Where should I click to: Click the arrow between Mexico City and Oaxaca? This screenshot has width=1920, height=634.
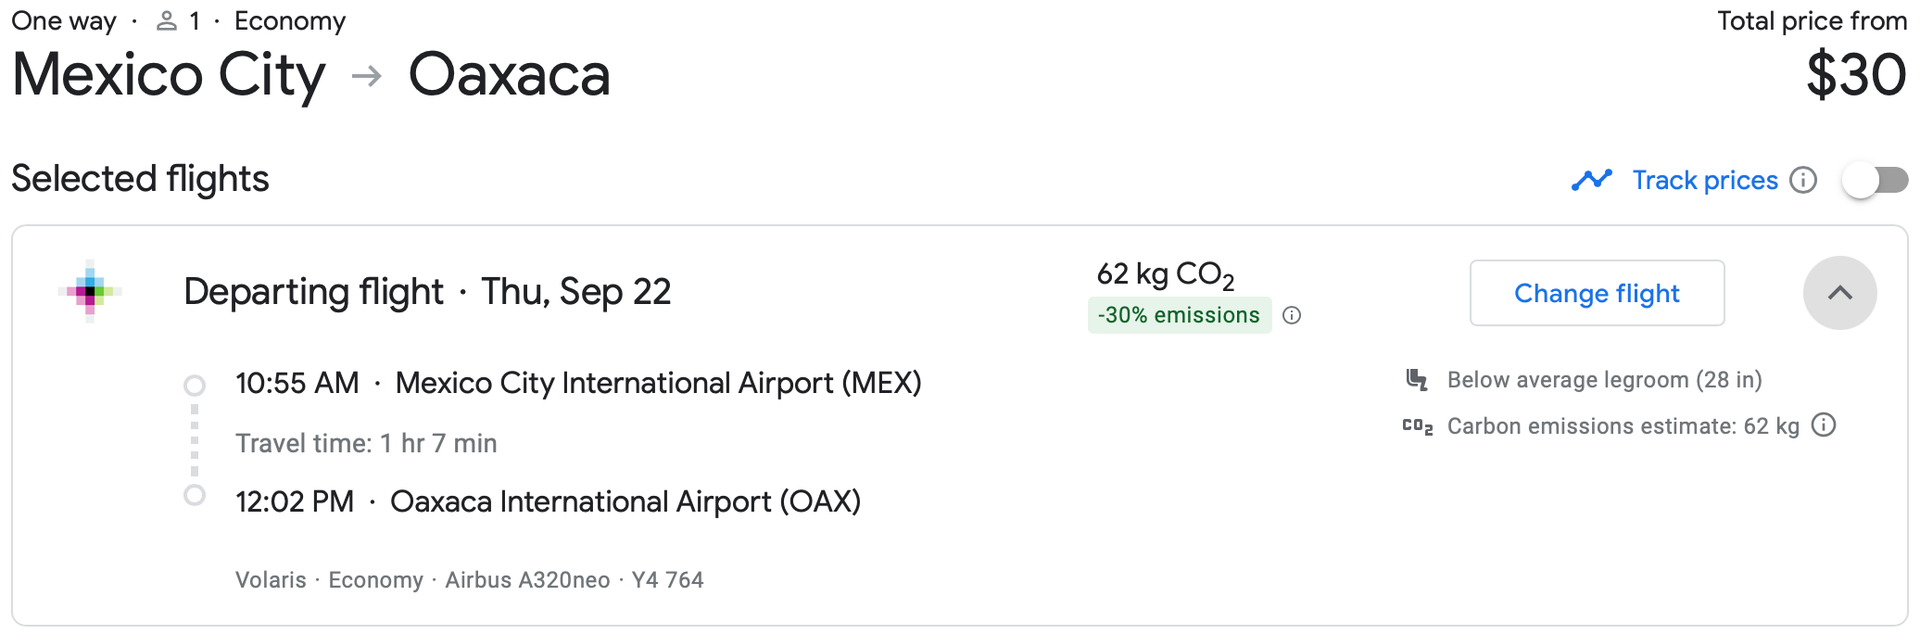pyautogui.click(x=367, y=76)
